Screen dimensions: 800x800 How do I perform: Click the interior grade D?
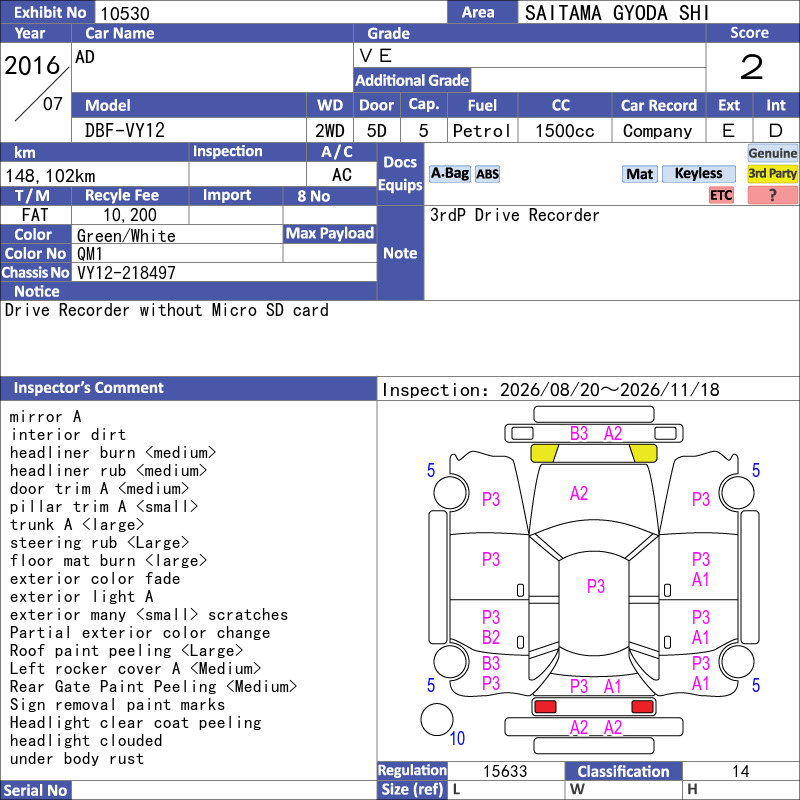click(x=776, y=131)
